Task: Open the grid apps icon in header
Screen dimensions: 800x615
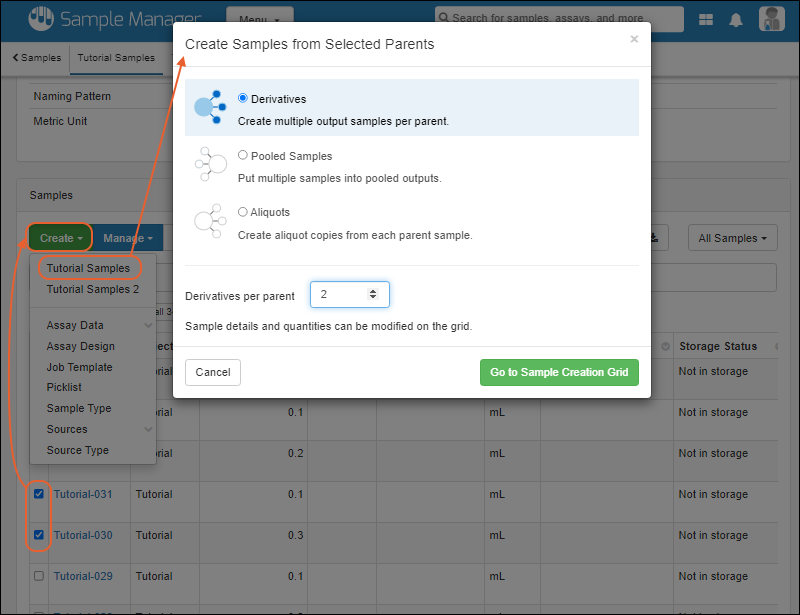Action: 706,19
